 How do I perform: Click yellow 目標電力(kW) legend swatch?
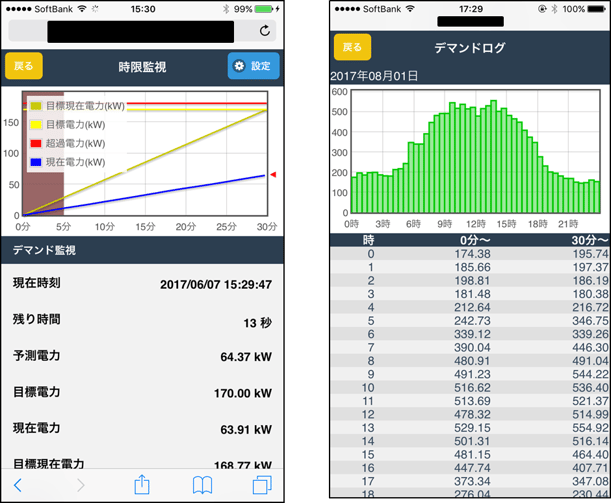click(x=36, y=125)
